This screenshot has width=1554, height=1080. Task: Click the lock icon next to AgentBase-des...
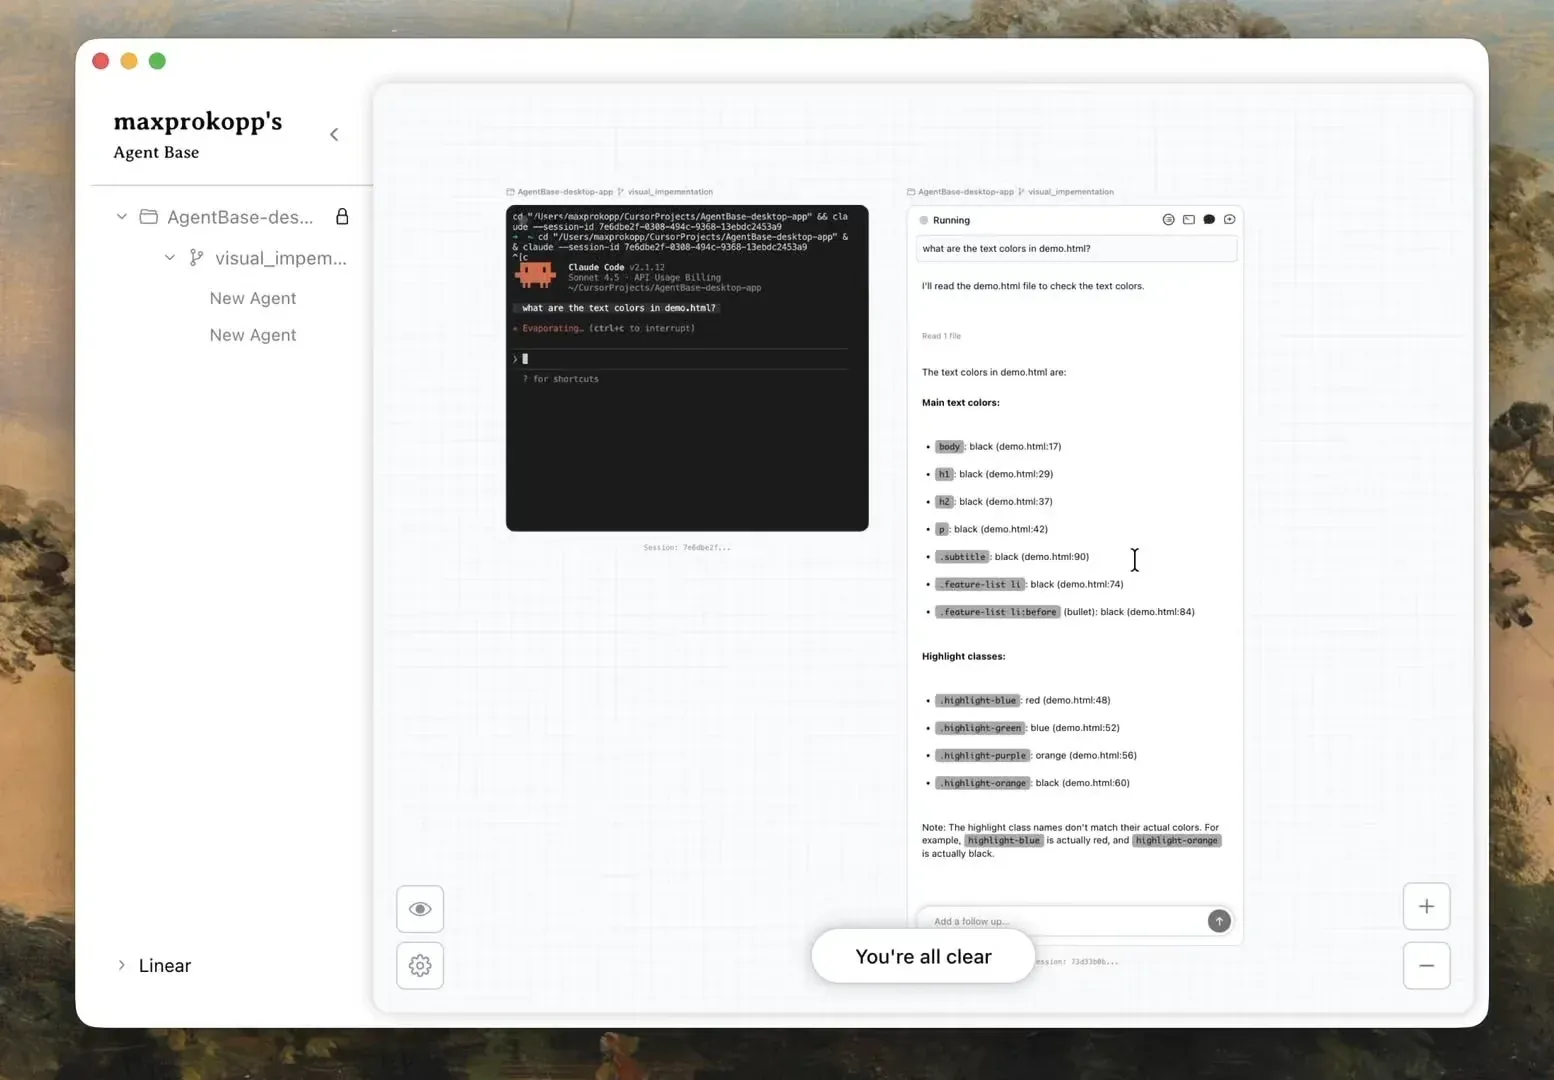coord(342,216)
